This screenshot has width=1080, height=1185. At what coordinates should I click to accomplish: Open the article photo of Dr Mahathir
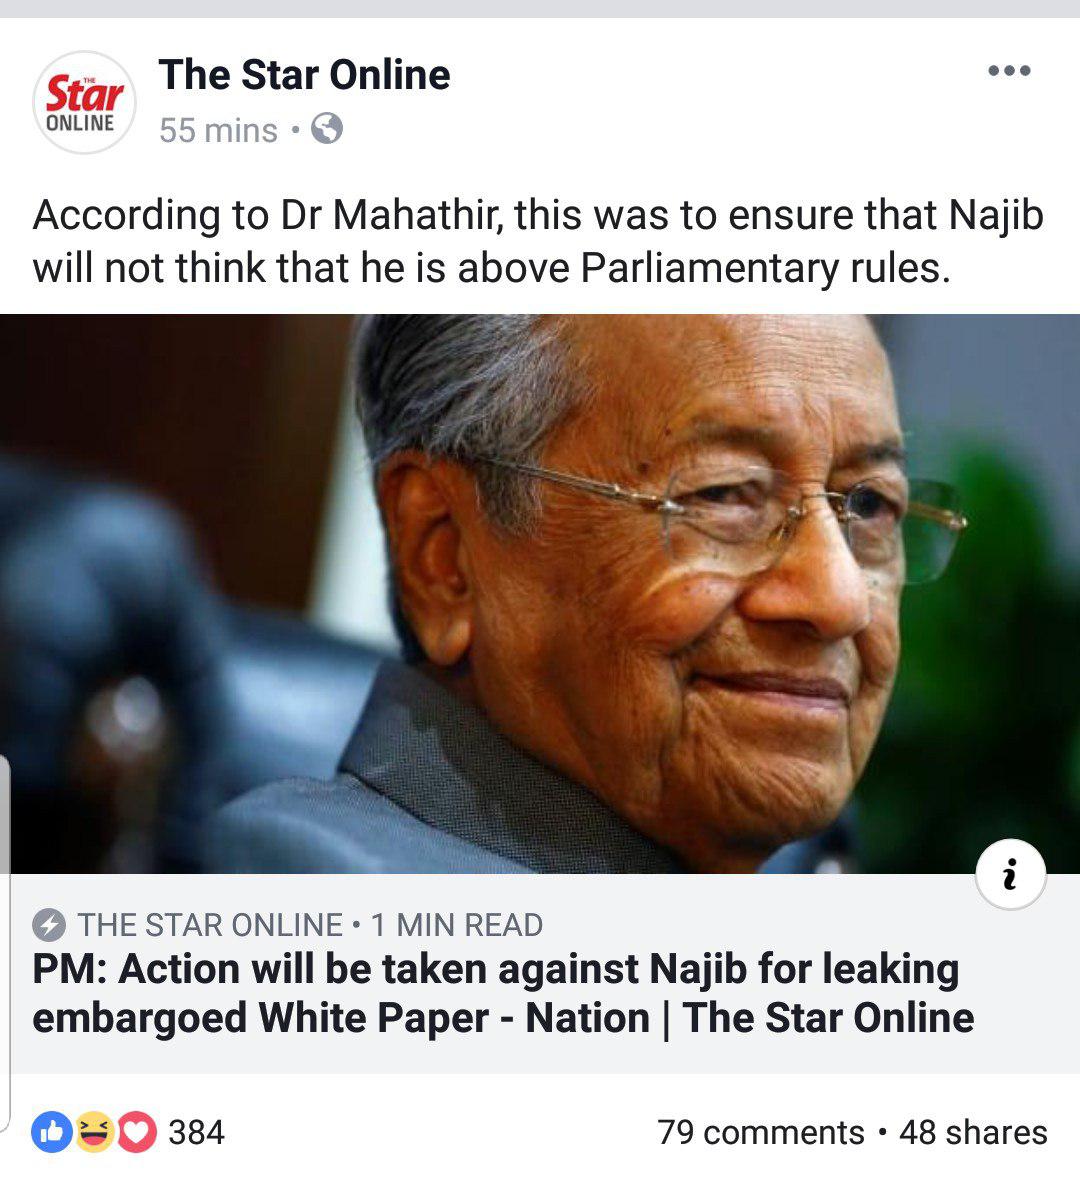[540, 593]
